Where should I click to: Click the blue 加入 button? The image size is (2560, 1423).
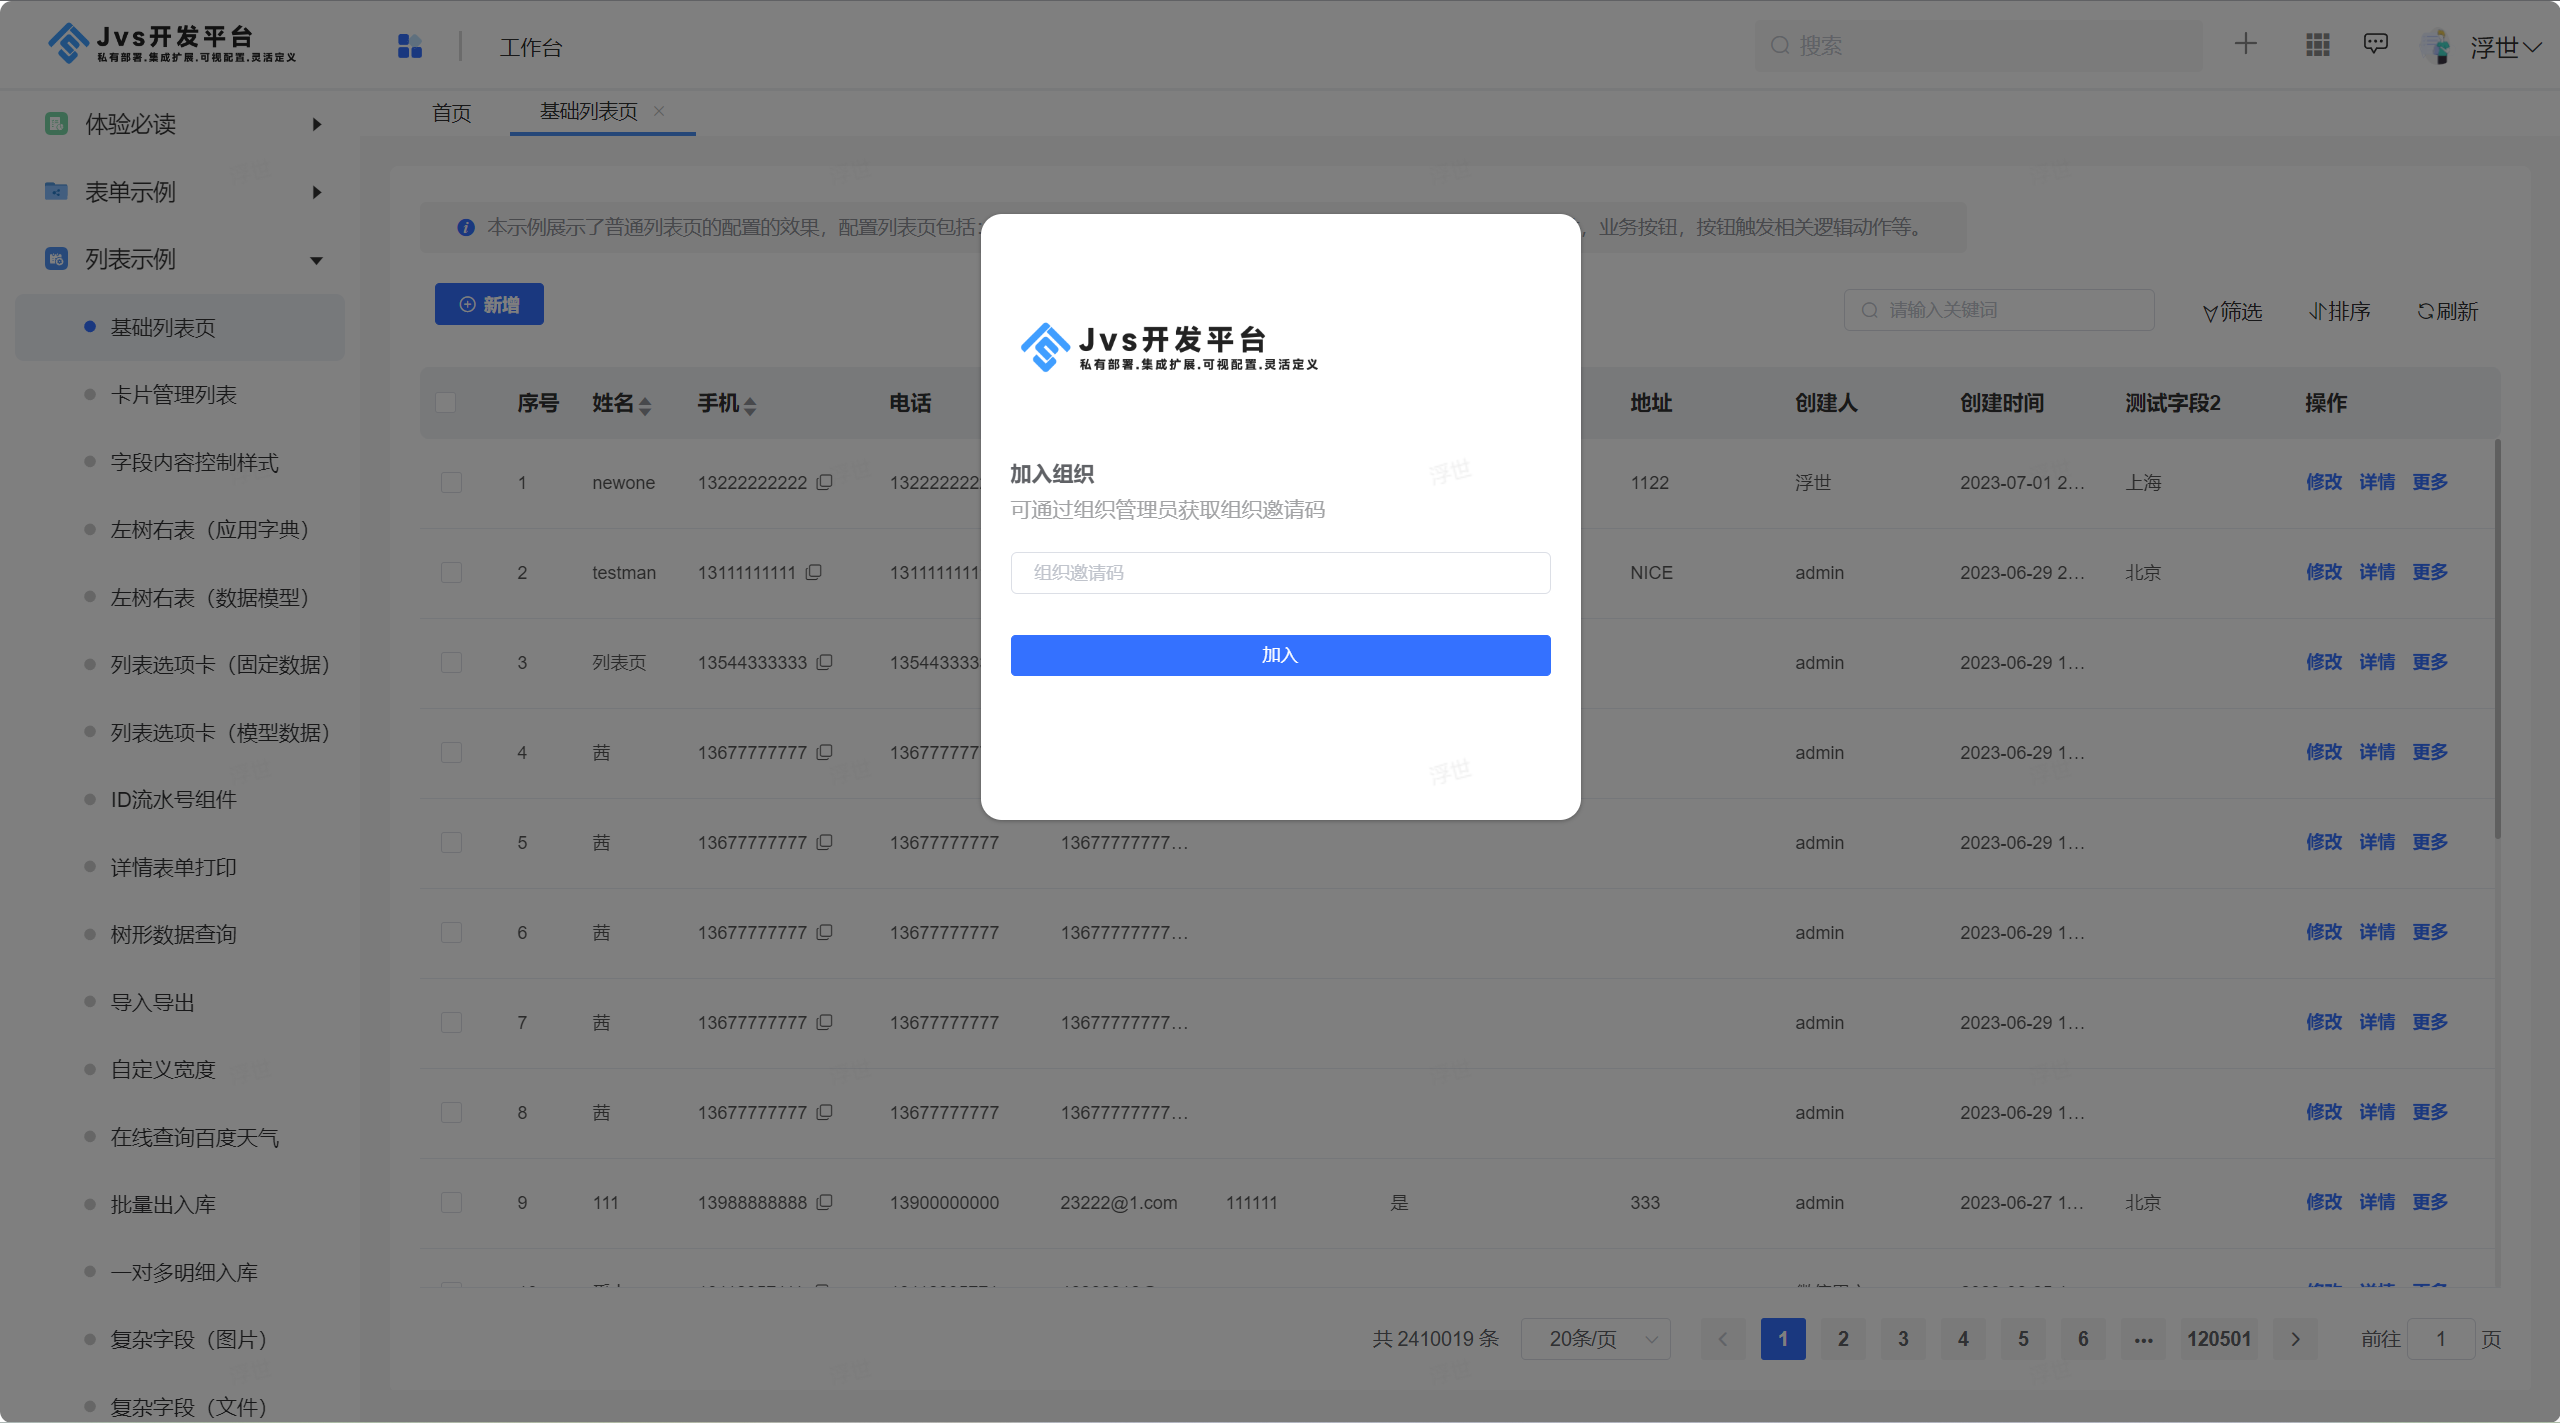tap(1280, 655)
